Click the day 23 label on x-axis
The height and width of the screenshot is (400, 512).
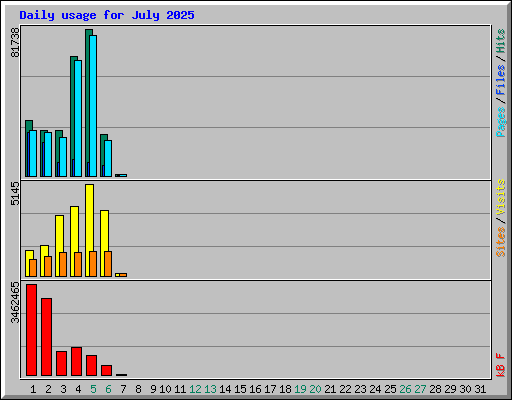coord(360,389)
